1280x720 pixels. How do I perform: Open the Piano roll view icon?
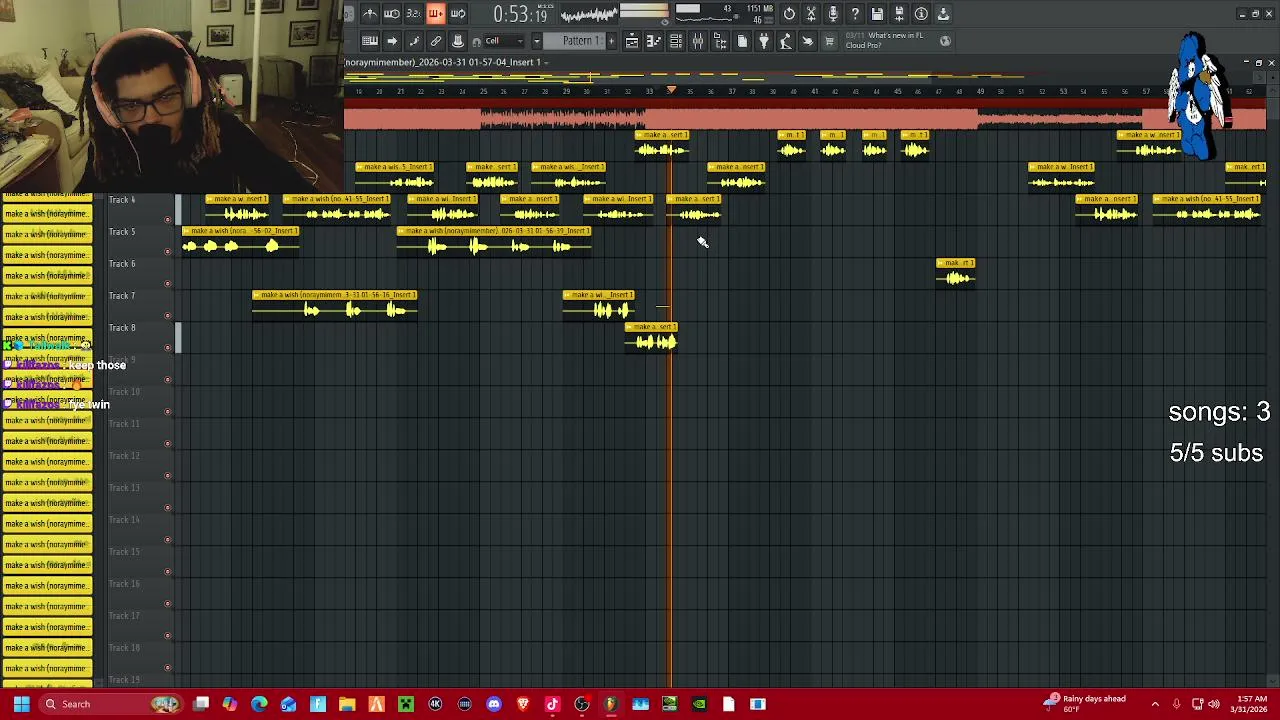click(654, 41)
